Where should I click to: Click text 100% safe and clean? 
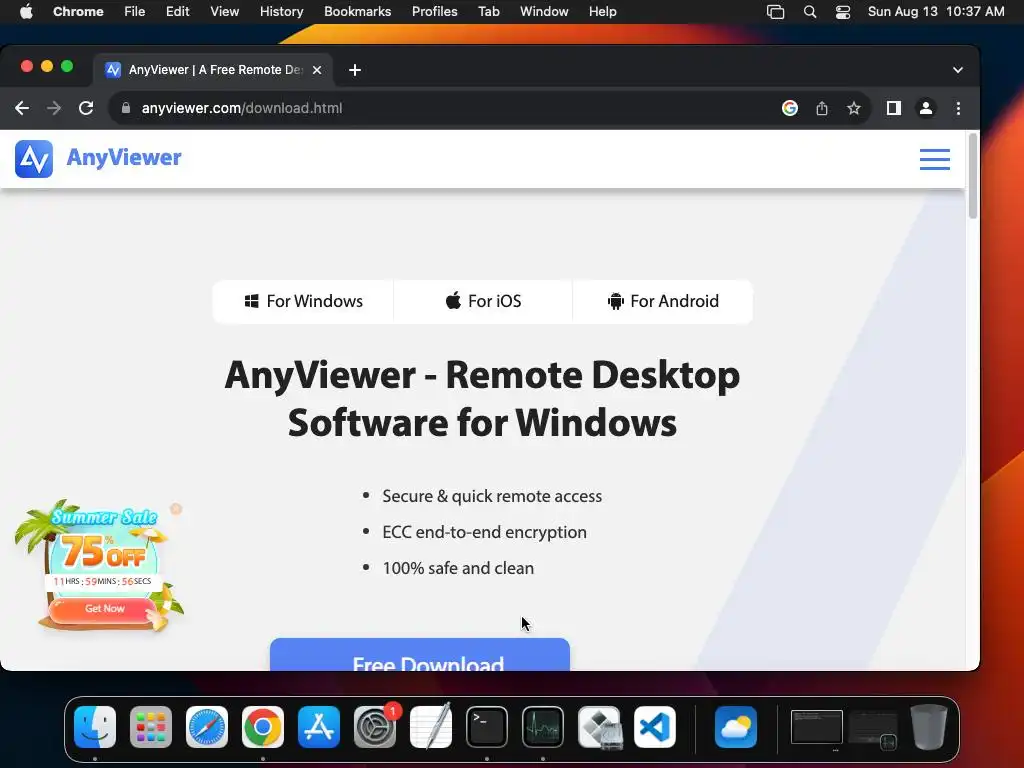[x=458, y=568]
